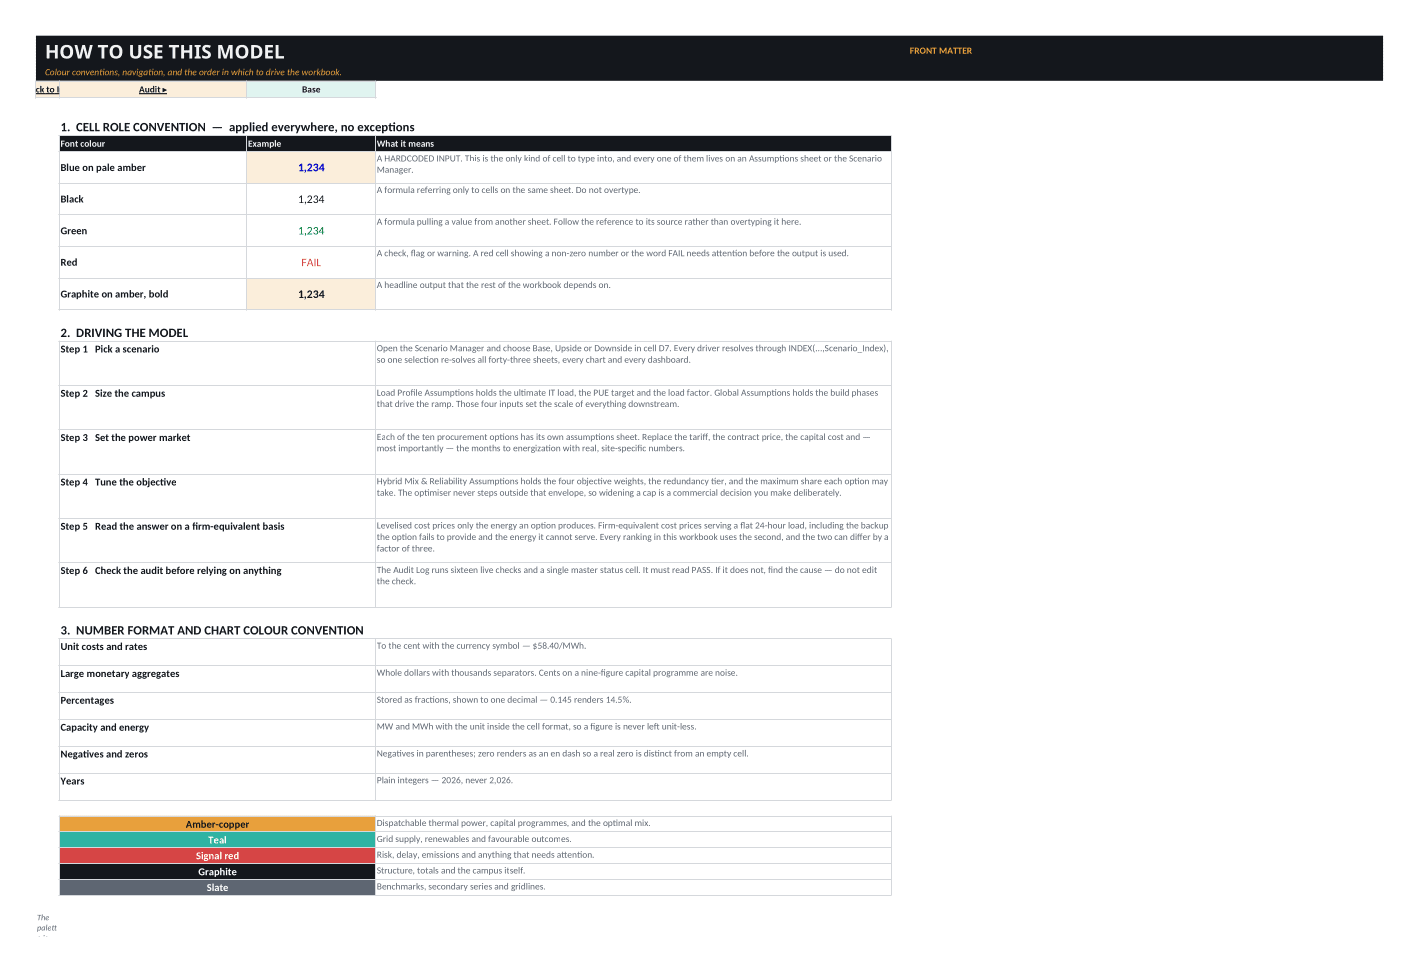1419x972 pixels.
Task: Select the Slate colour swatch
Action: (217, 888)
